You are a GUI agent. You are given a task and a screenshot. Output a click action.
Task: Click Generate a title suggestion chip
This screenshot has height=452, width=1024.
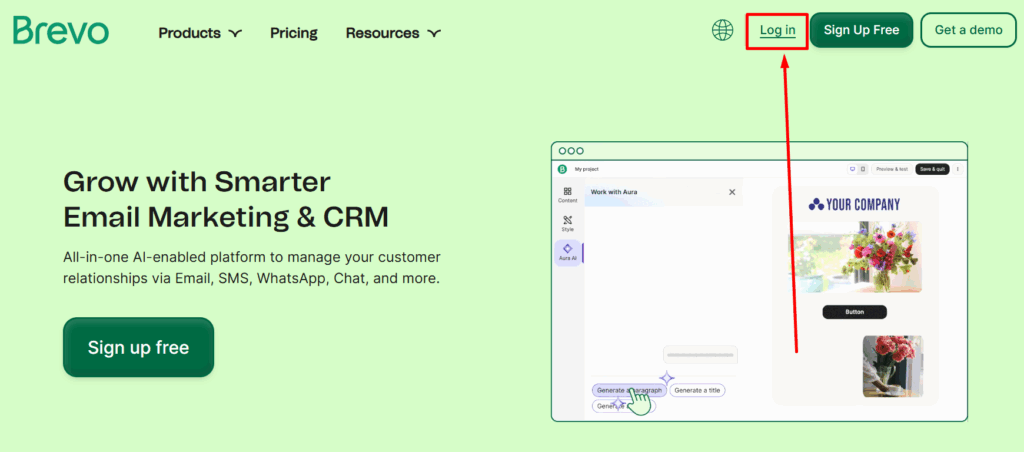tap(697, 390)
